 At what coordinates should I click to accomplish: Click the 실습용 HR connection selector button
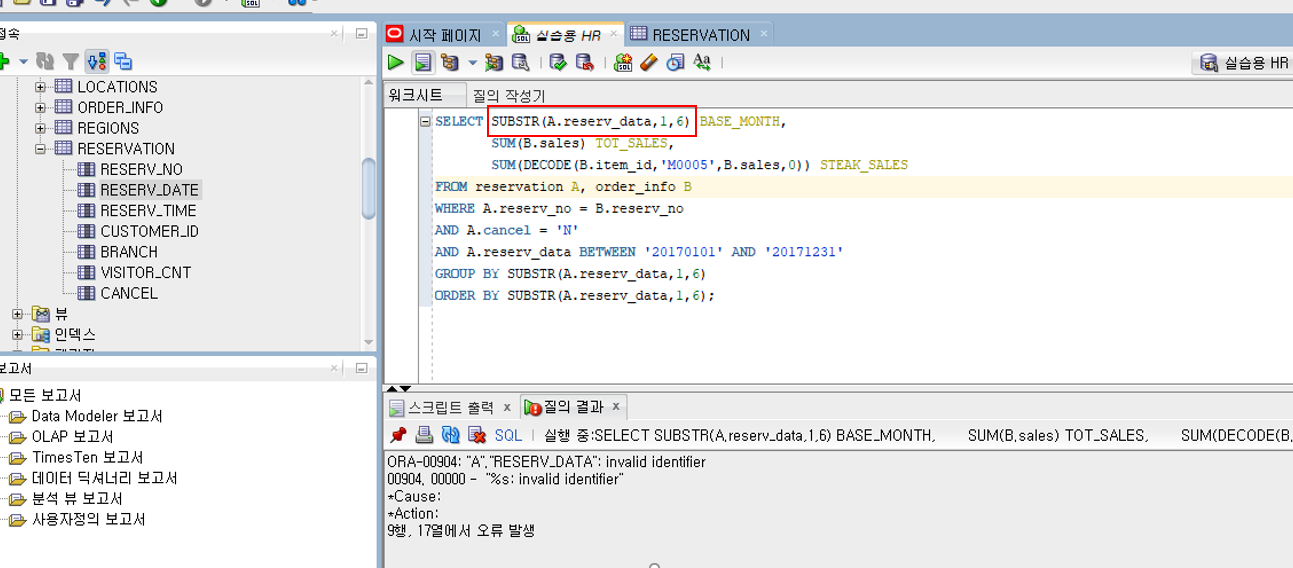pos(1243,63)
